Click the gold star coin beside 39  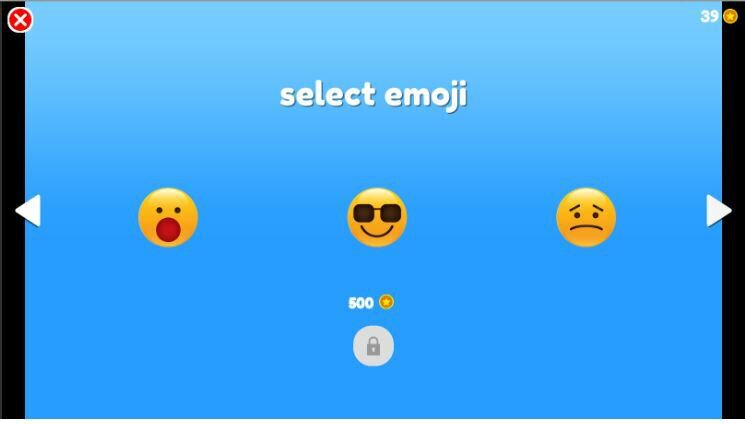pos(730,16)
